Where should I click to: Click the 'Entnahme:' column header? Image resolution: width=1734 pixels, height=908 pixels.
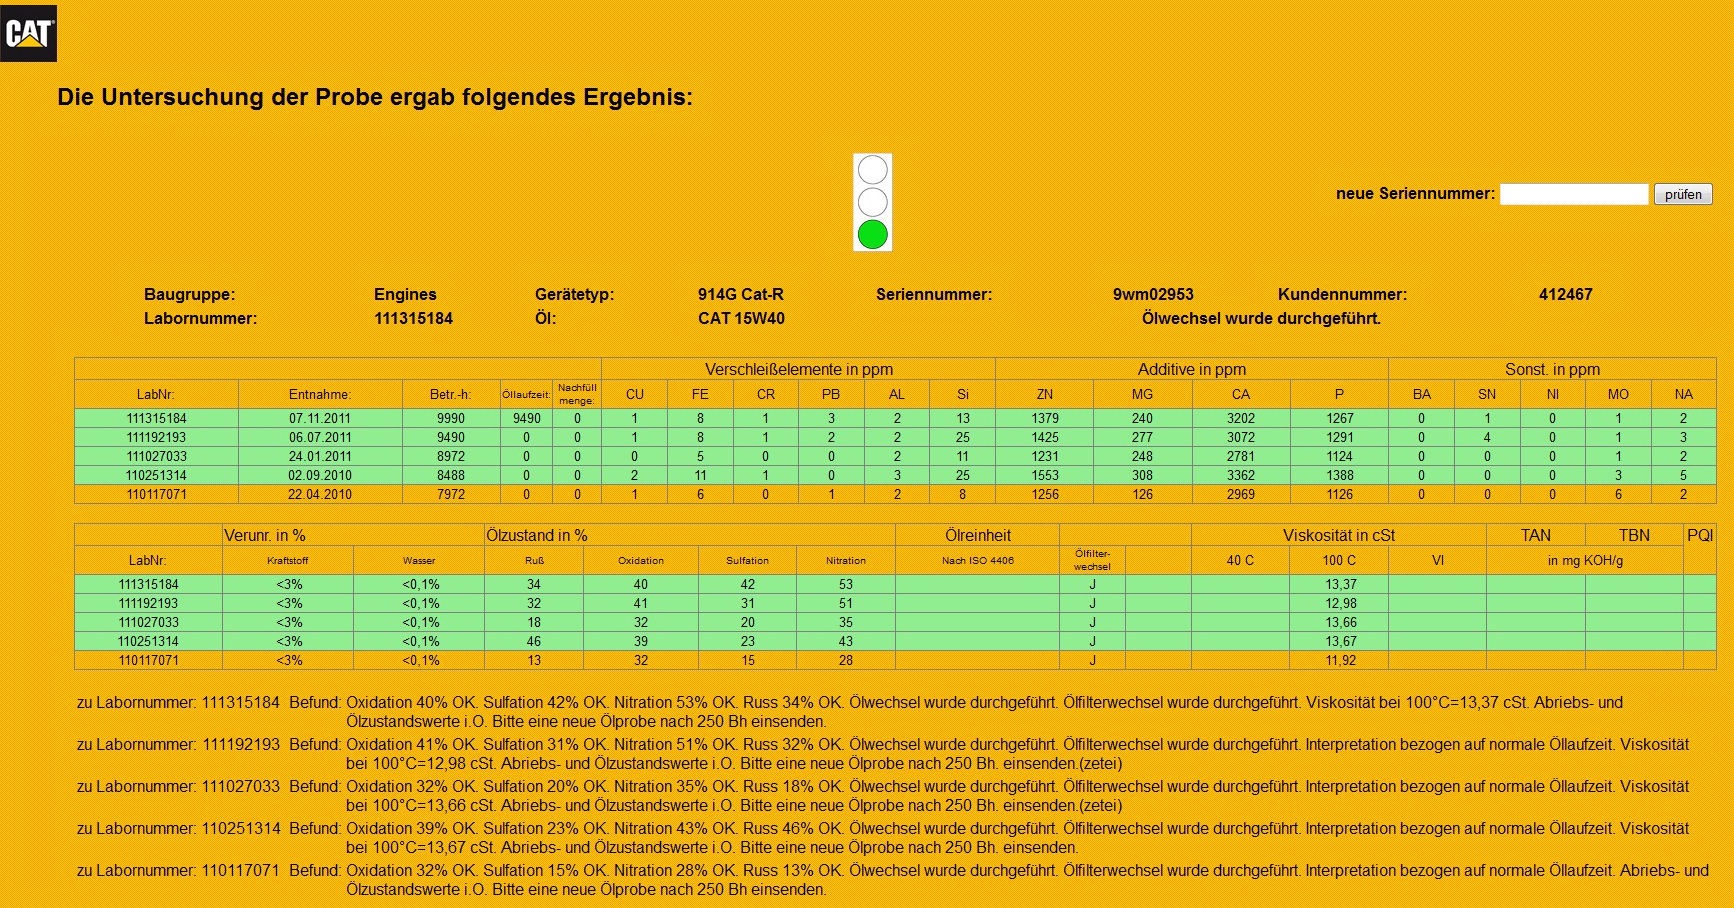click(320, 394)
